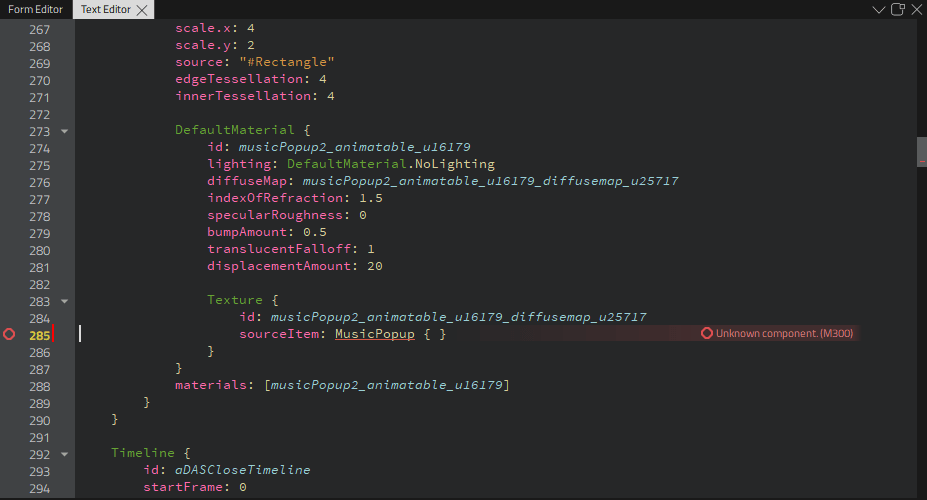Select the Text Editor tab
The height and width of the screenshot is (500, 927).
tap(104, 10)
